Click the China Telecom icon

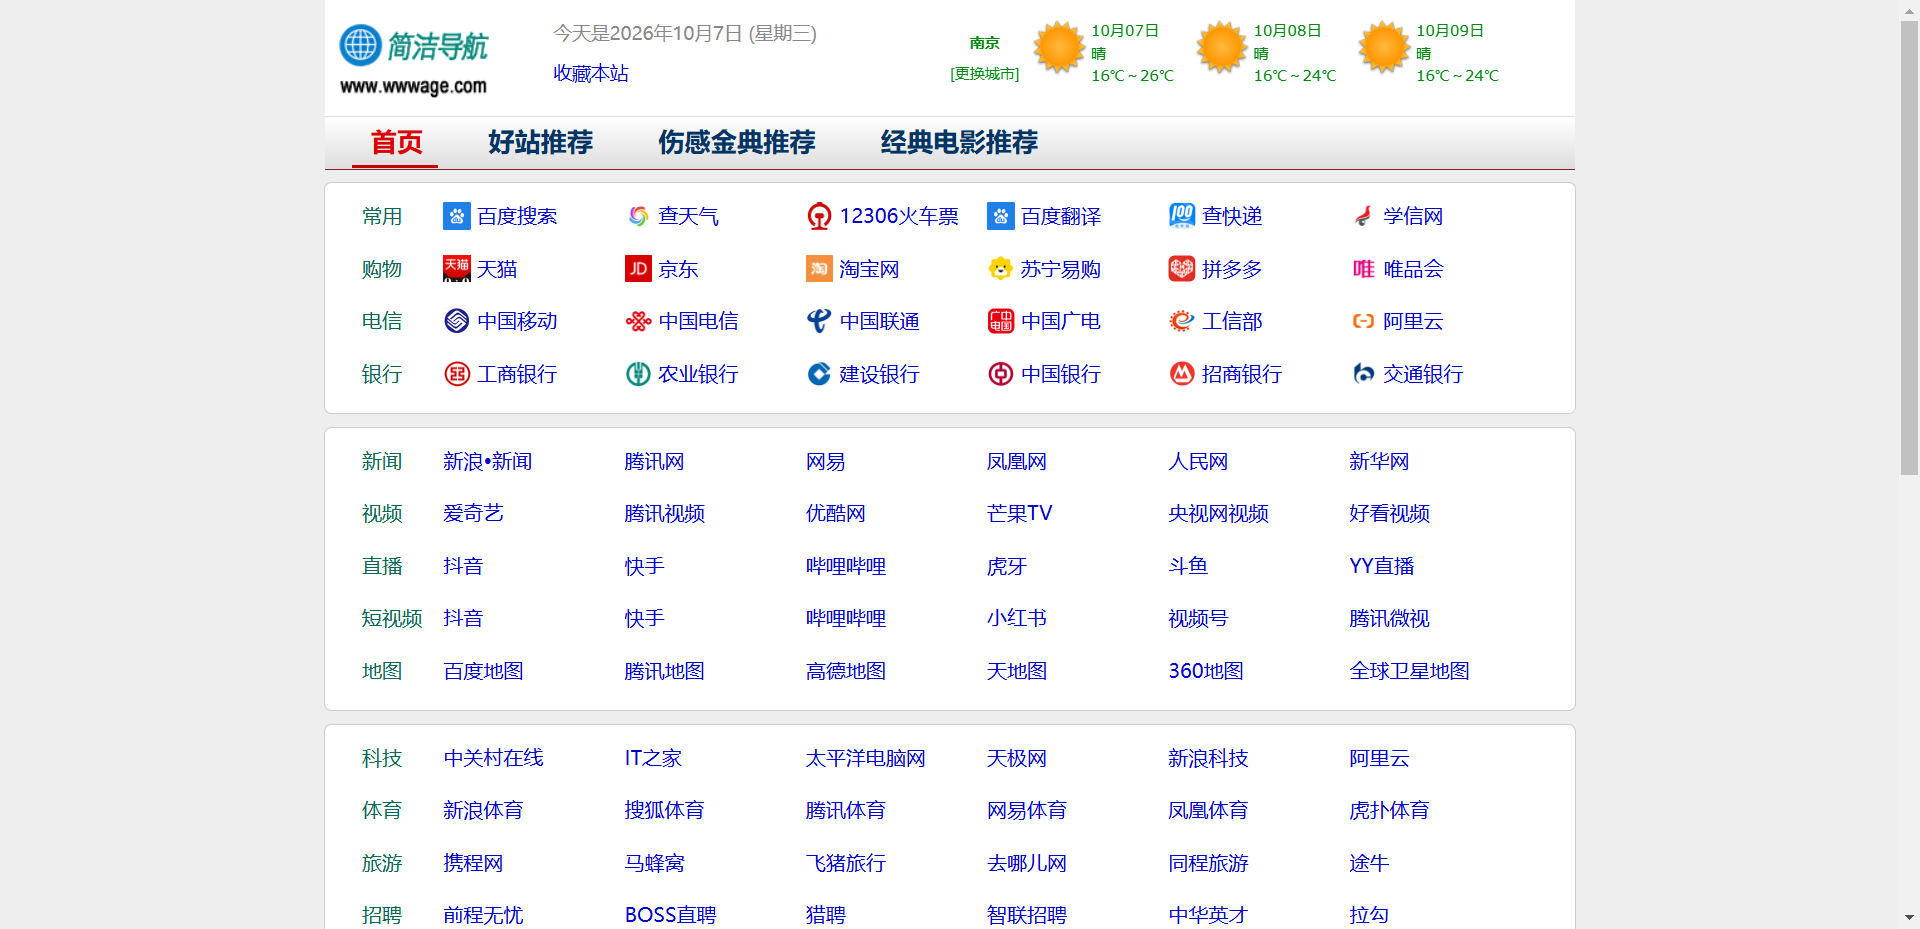click(638, 321)
